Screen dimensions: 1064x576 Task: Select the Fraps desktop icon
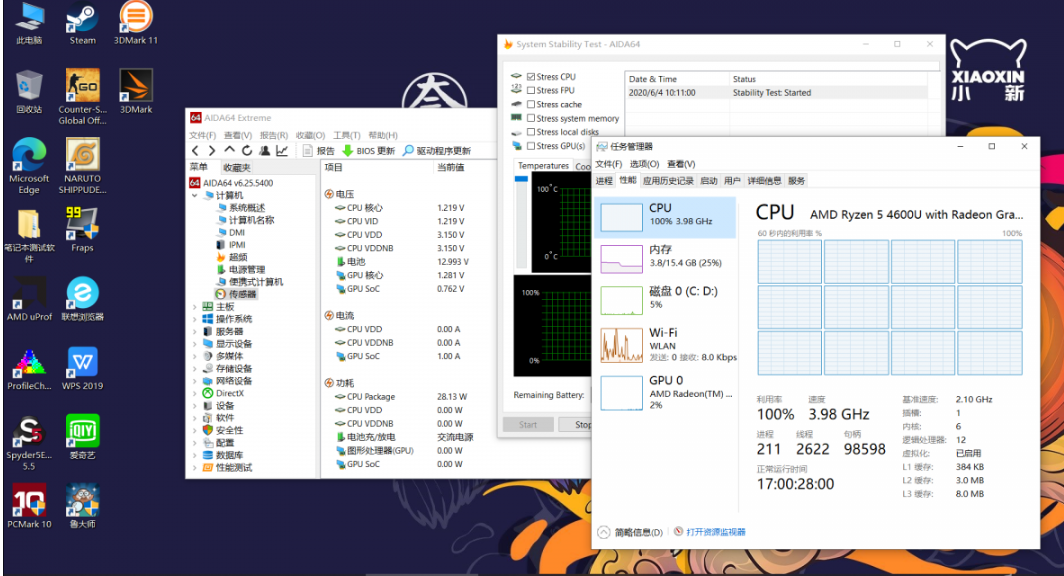[x=82, y=229]
